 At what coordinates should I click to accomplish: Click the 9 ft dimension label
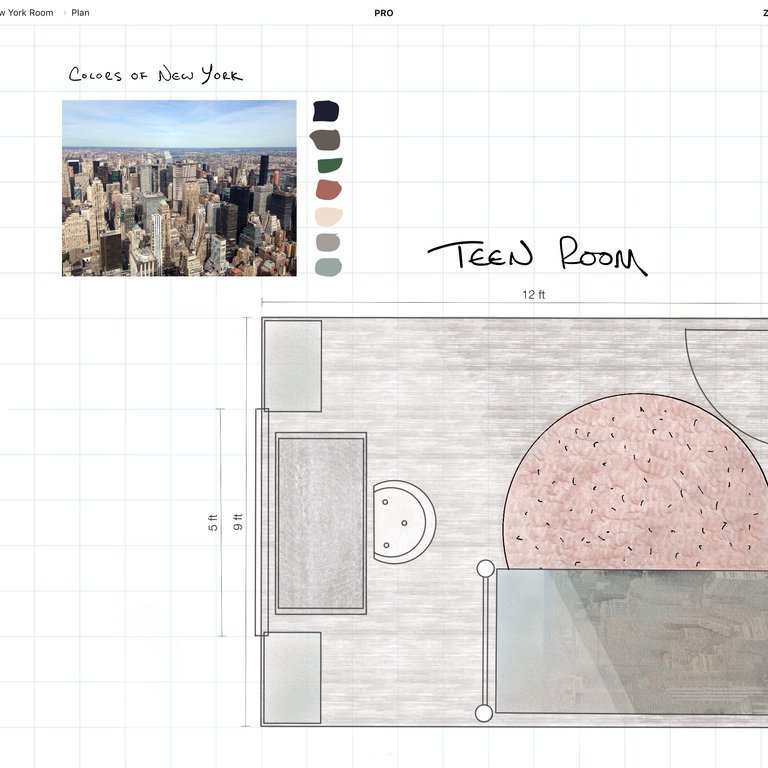click(238, 522)
